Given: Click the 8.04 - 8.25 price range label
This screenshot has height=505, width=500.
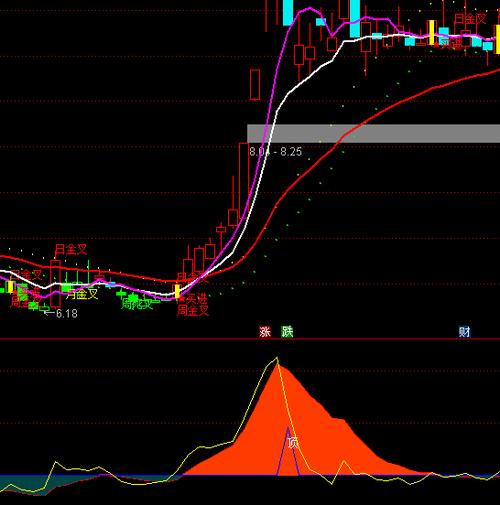Looking at the screenshot, I should (276, 152).
